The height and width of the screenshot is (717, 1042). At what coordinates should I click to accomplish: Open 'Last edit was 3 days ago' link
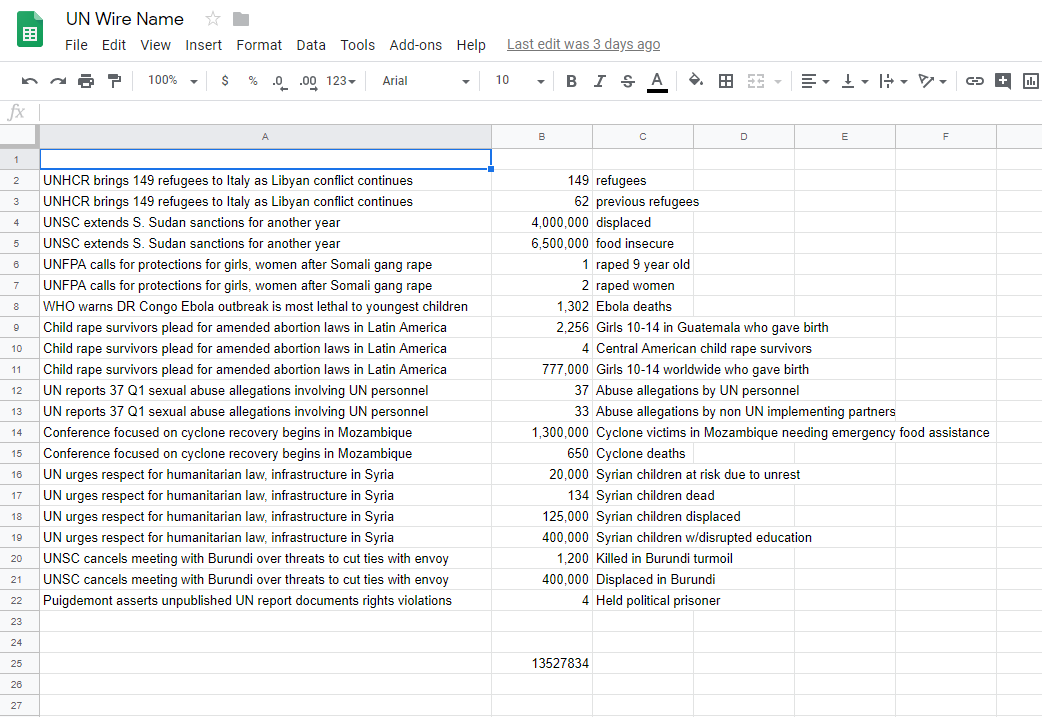(x=583, y=45)
